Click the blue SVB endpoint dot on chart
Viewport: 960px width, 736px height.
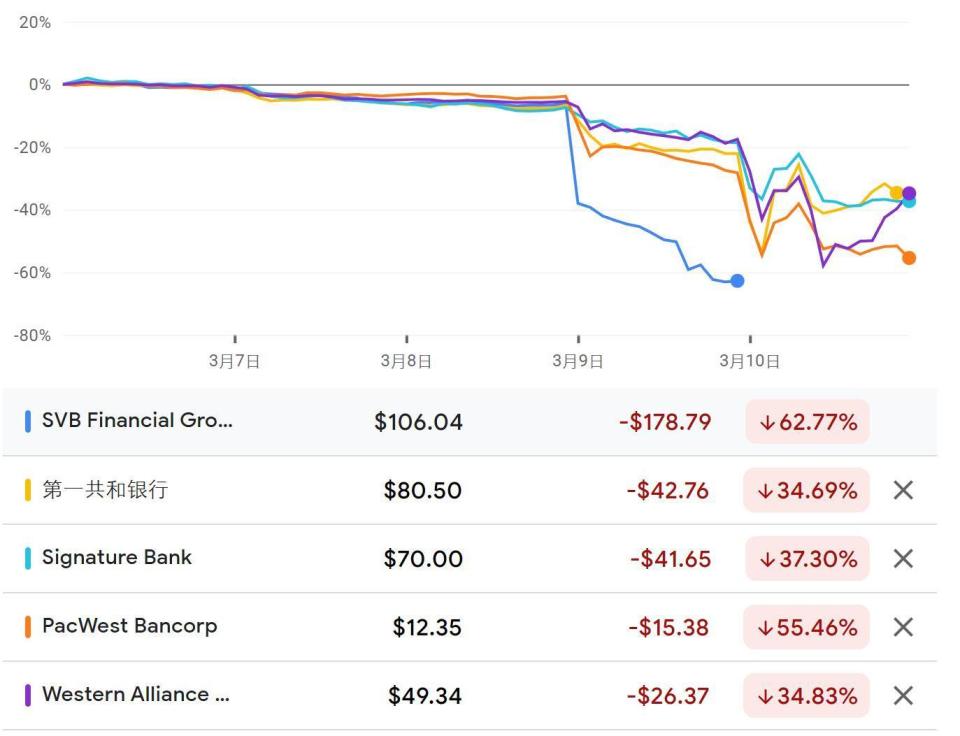(737, 281)
